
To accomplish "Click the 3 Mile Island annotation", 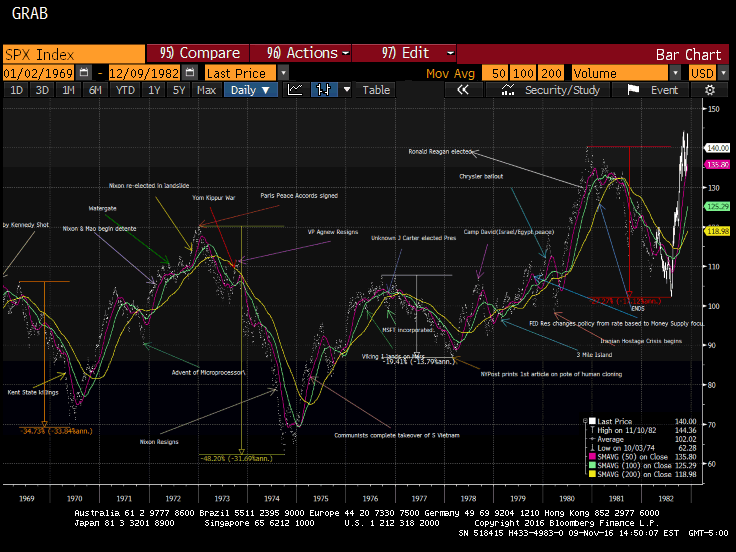I will click(594, 355).
